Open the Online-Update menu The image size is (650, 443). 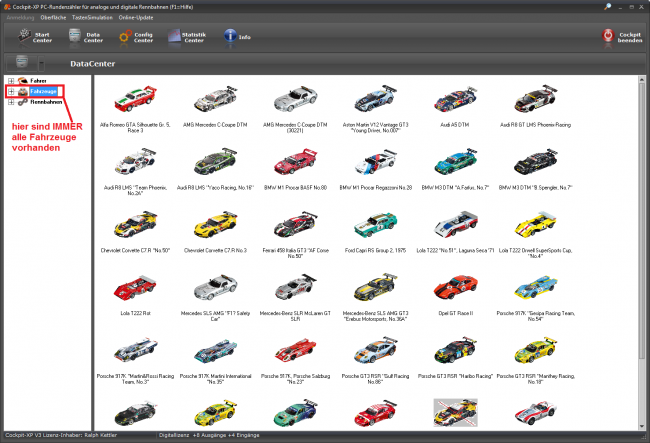[136, 18]
